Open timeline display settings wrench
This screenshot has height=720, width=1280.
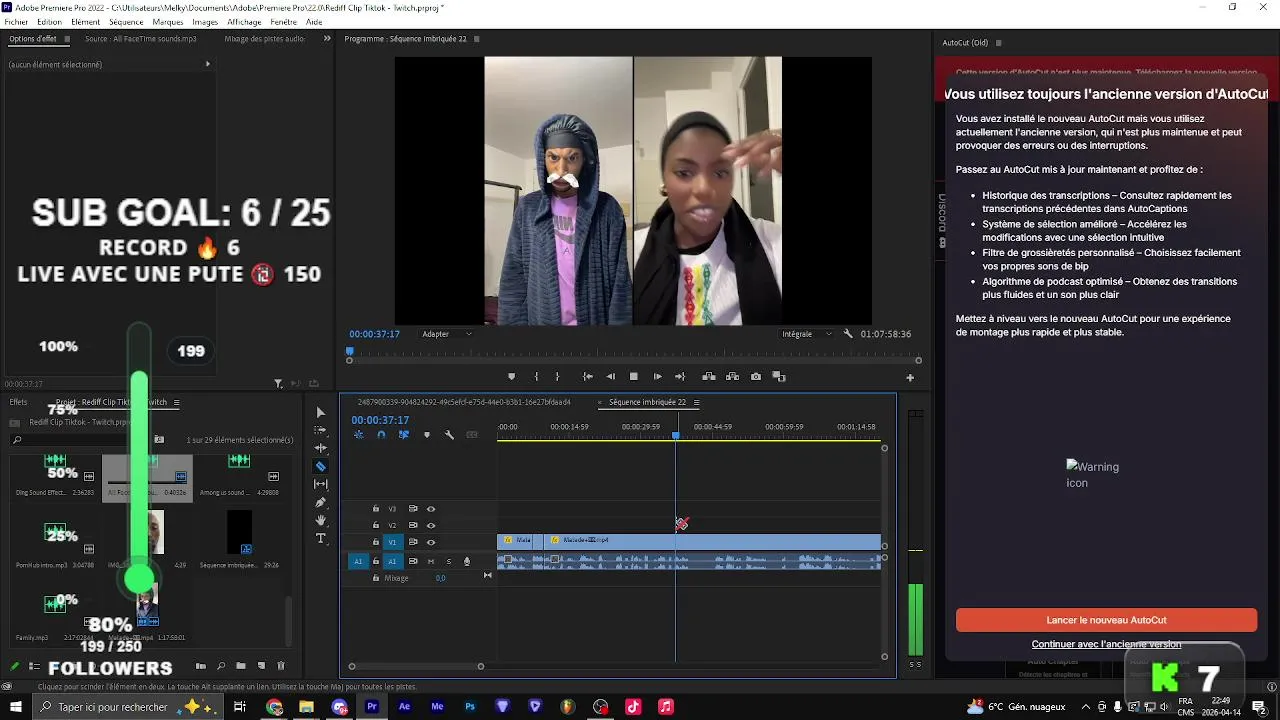tap(449, 435)
